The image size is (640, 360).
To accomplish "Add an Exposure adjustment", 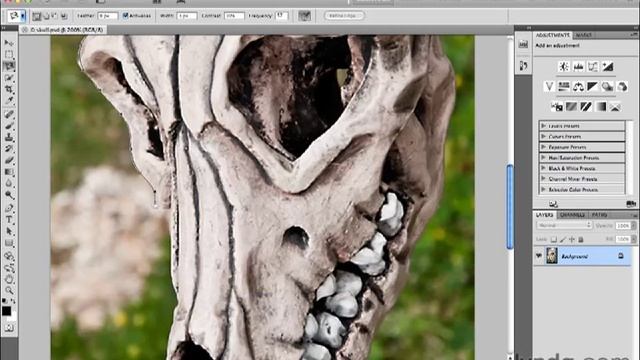I will [608, 67].
